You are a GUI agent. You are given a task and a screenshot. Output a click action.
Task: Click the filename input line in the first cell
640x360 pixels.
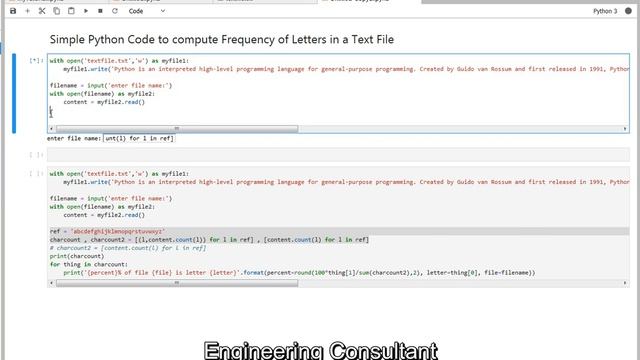click(111, 85)
